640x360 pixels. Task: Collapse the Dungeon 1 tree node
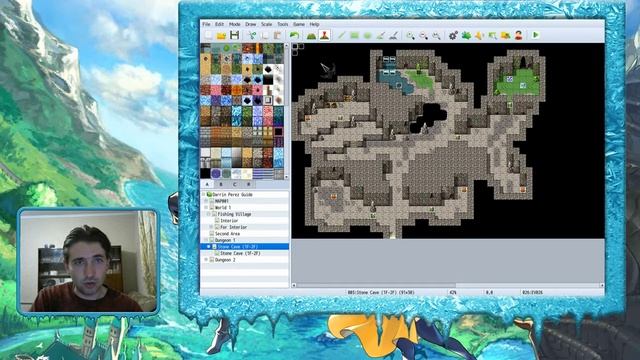point(207,240)
